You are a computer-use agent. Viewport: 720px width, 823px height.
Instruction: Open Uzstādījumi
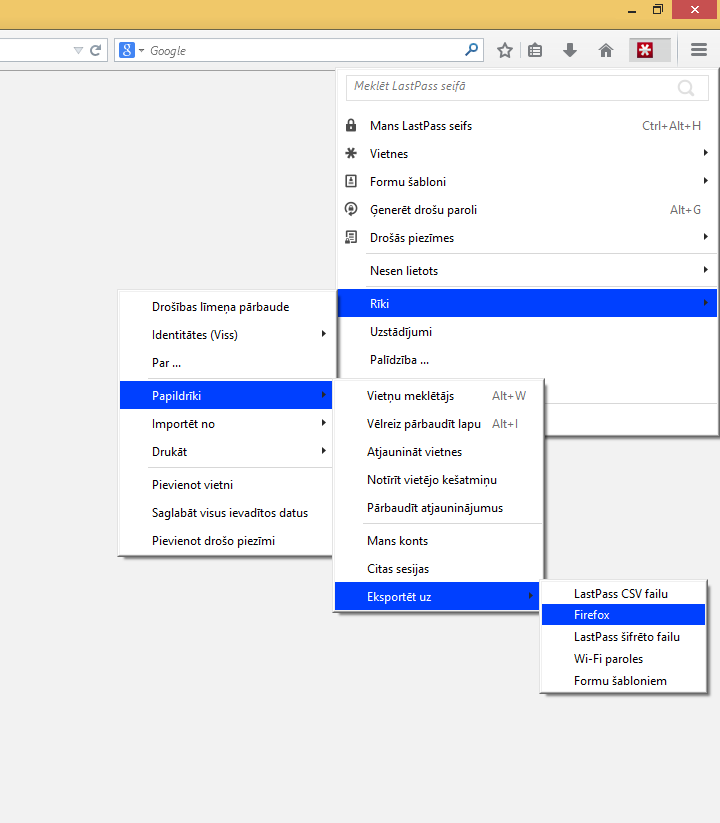pyautogui.click(x=527, y=332)
